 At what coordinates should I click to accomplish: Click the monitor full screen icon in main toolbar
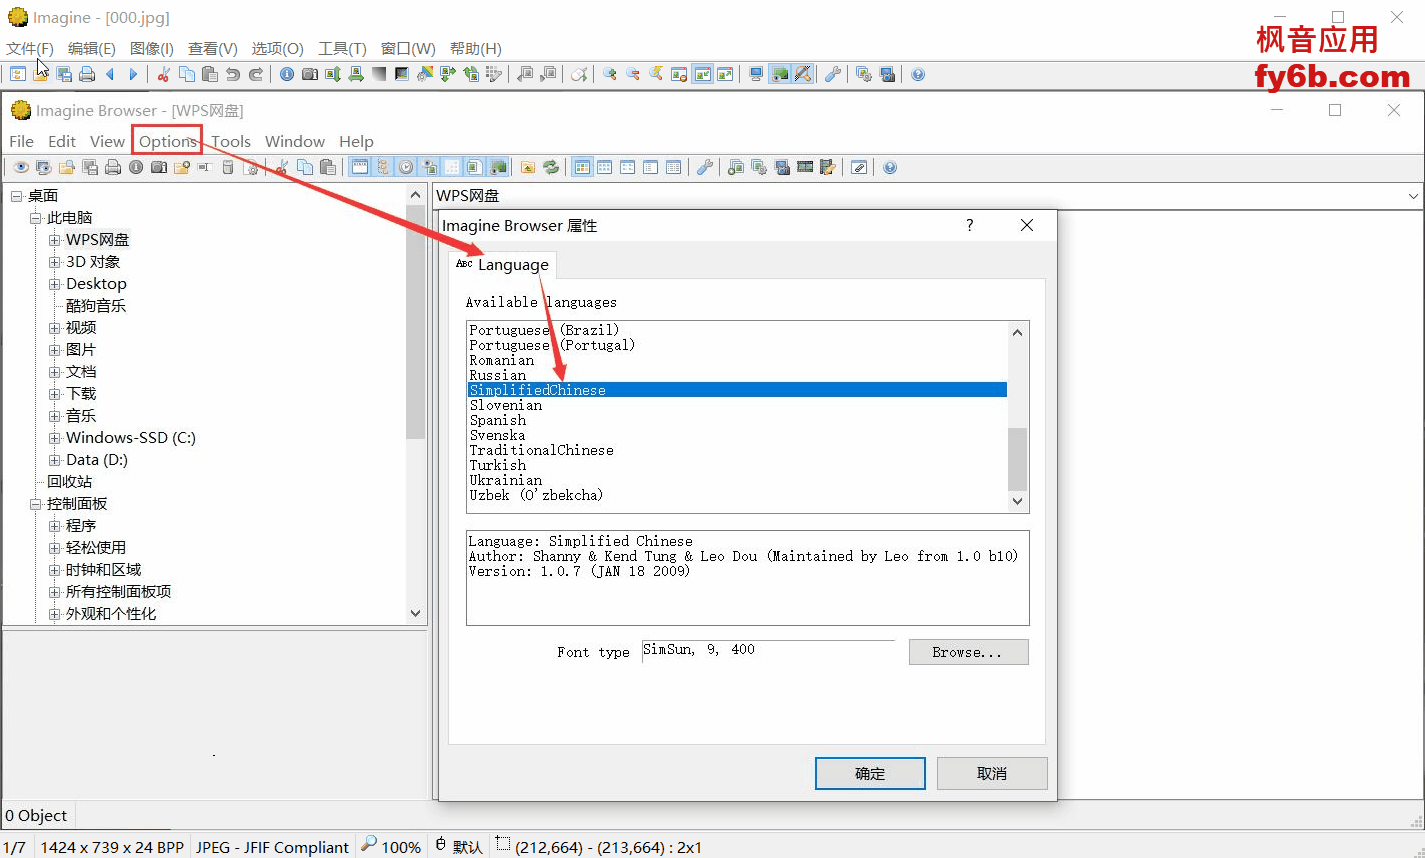[756, 74]
